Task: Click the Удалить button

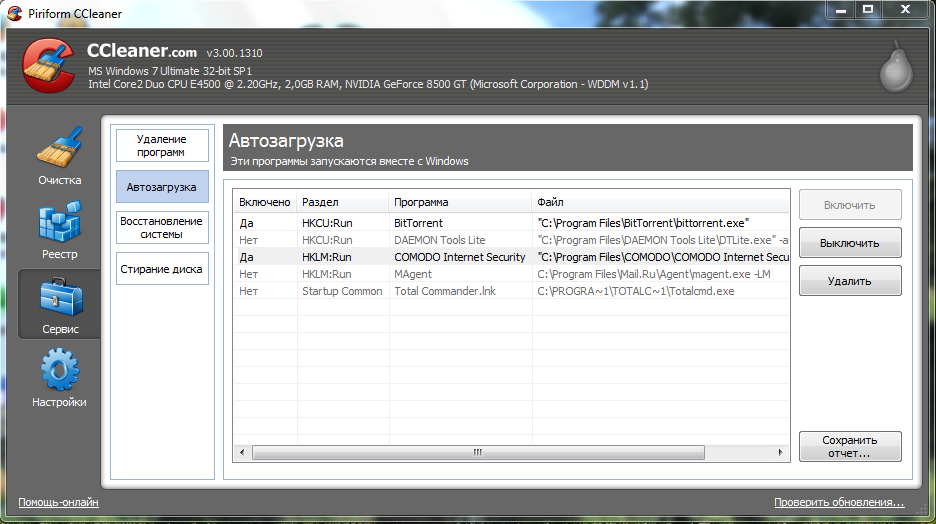Action: tap(850, 281)
